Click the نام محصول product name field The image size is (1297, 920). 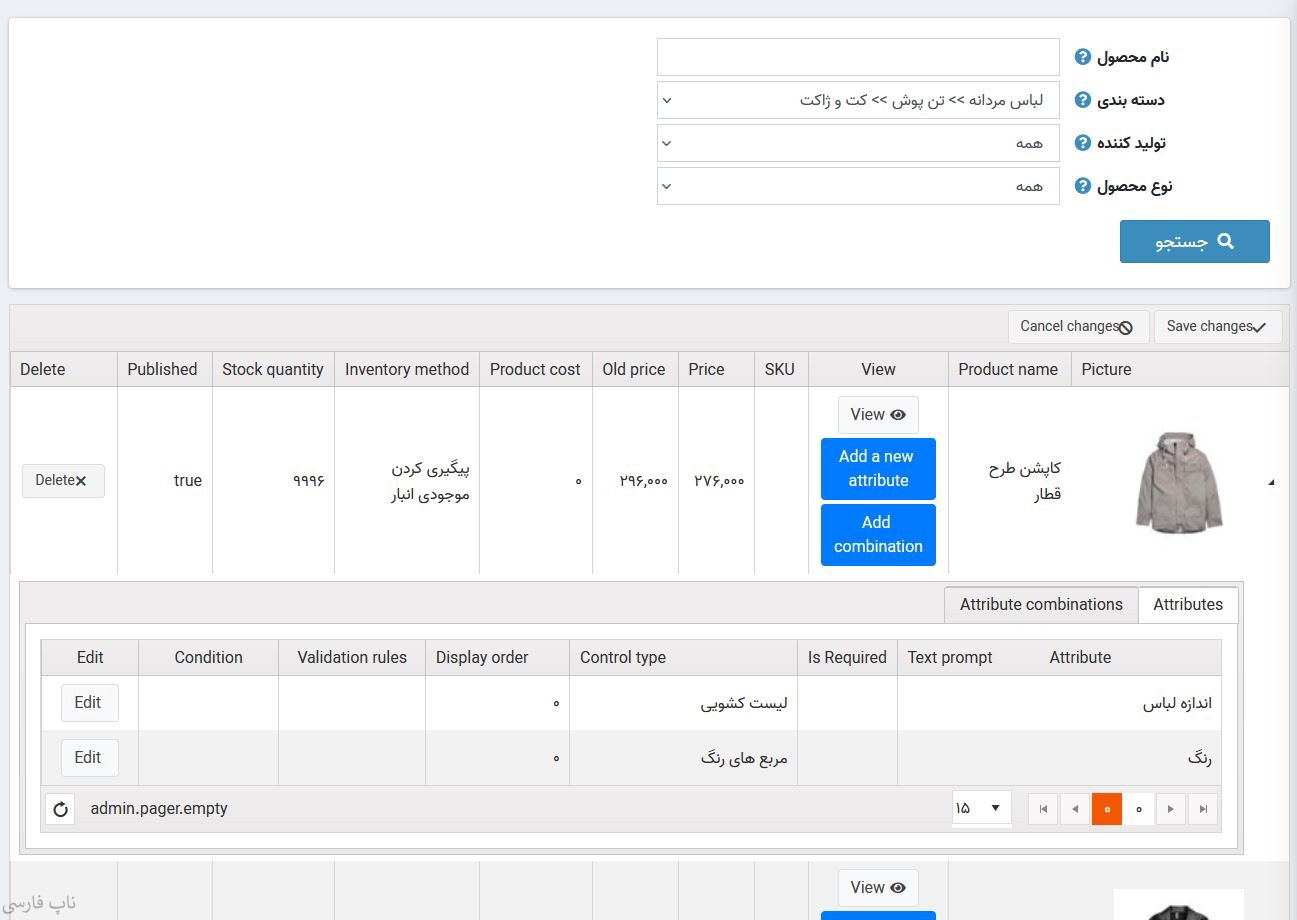858,57
